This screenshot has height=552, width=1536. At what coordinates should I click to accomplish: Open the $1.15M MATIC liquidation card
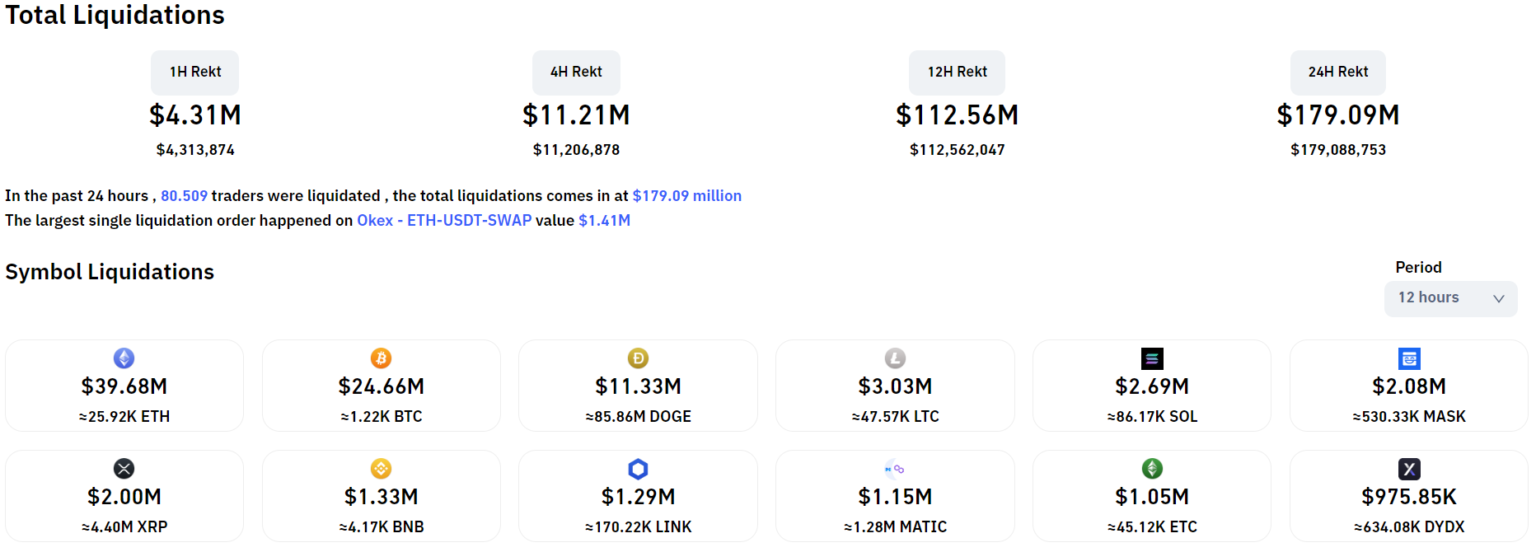point(895,496)
